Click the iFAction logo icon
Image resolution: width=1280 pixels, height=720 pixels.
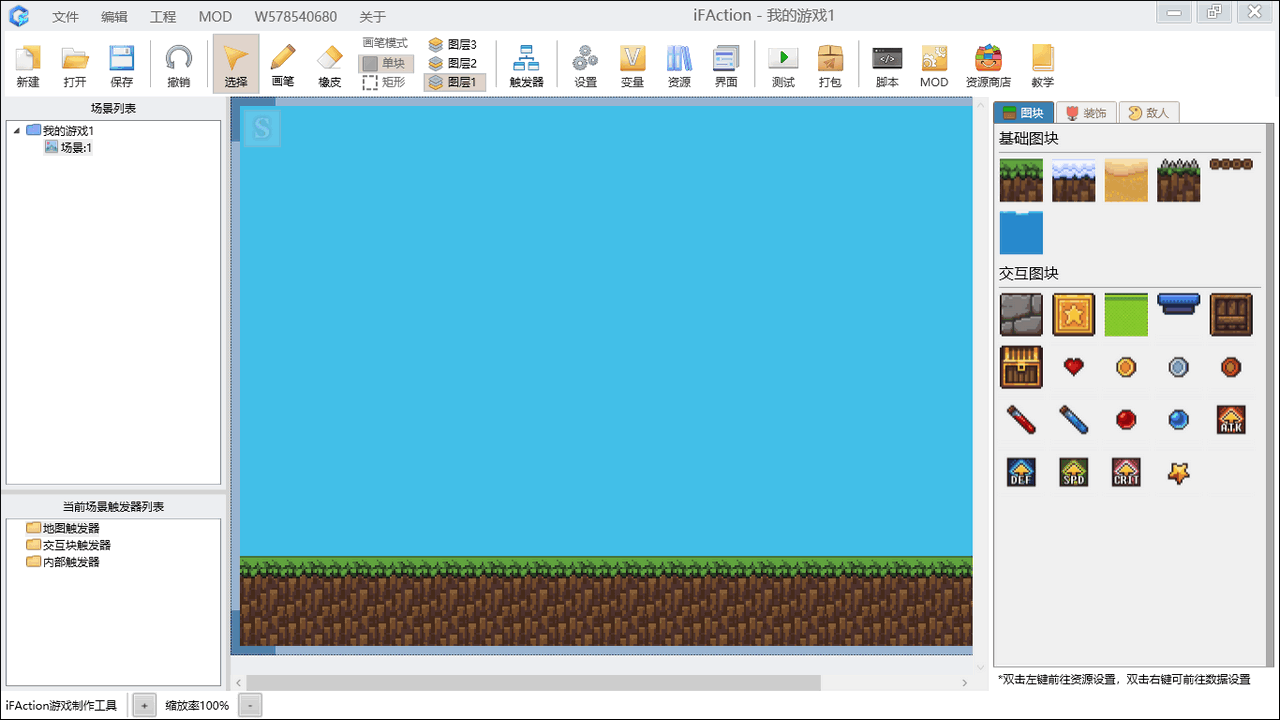[x=19, y=16]
